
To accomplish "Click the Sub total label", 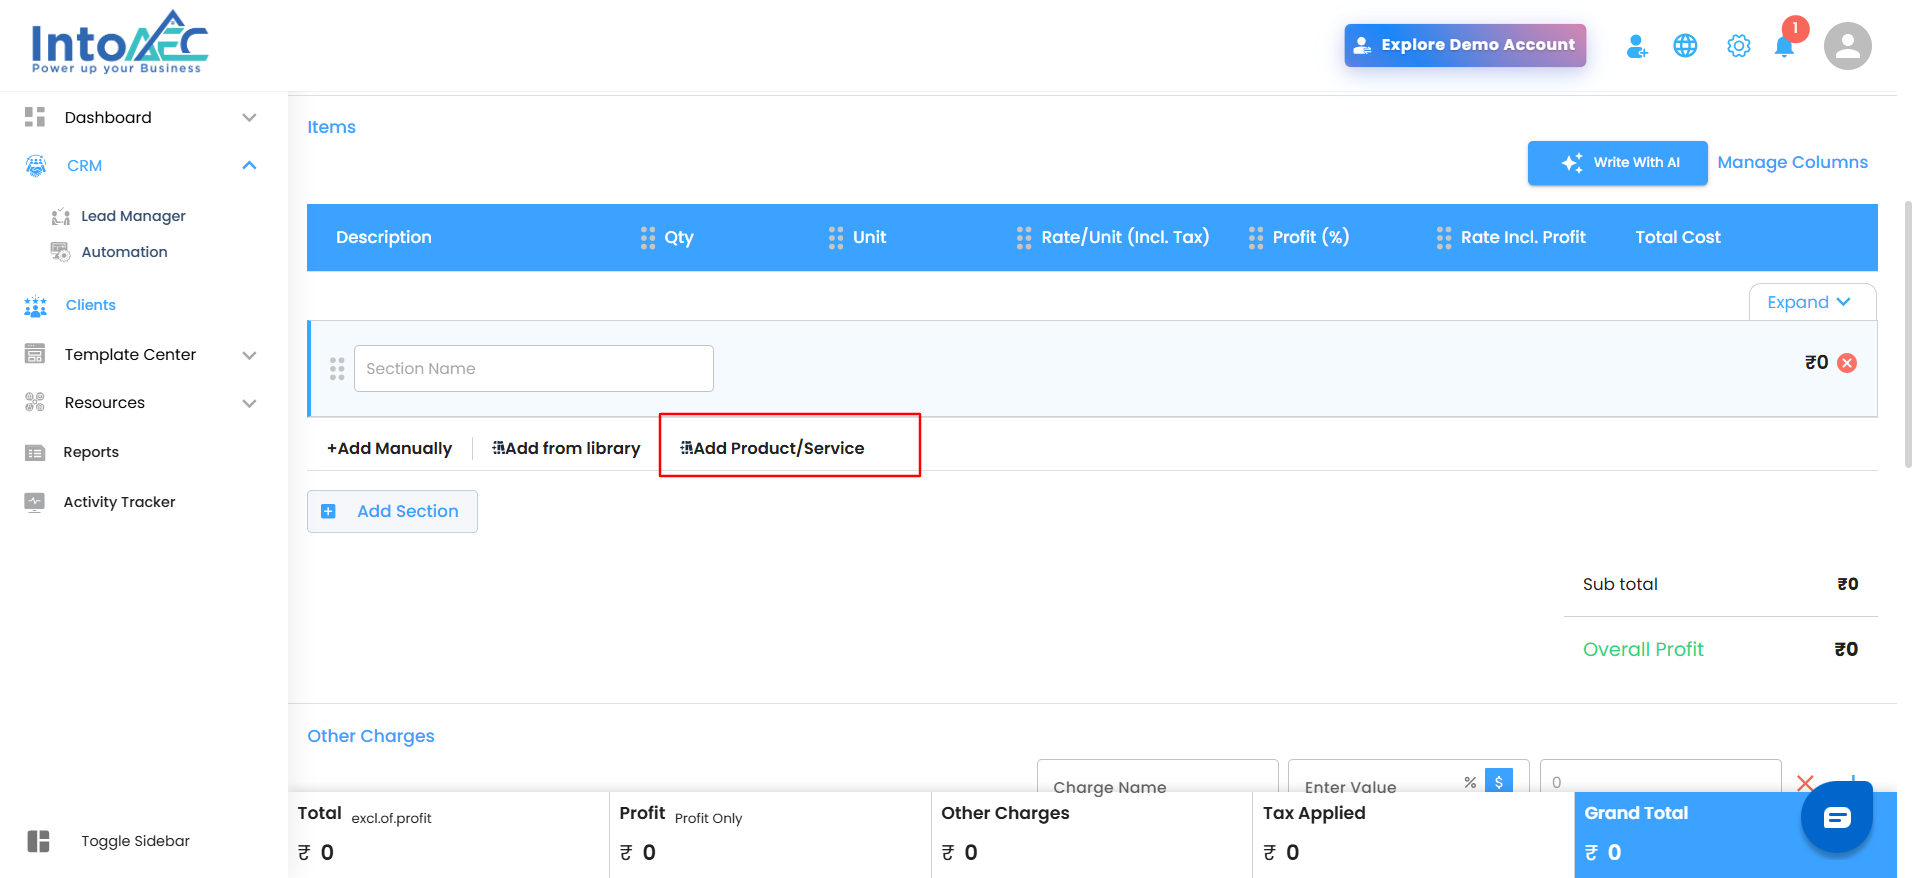I will pyautogui.click(x=1620, y=584).
